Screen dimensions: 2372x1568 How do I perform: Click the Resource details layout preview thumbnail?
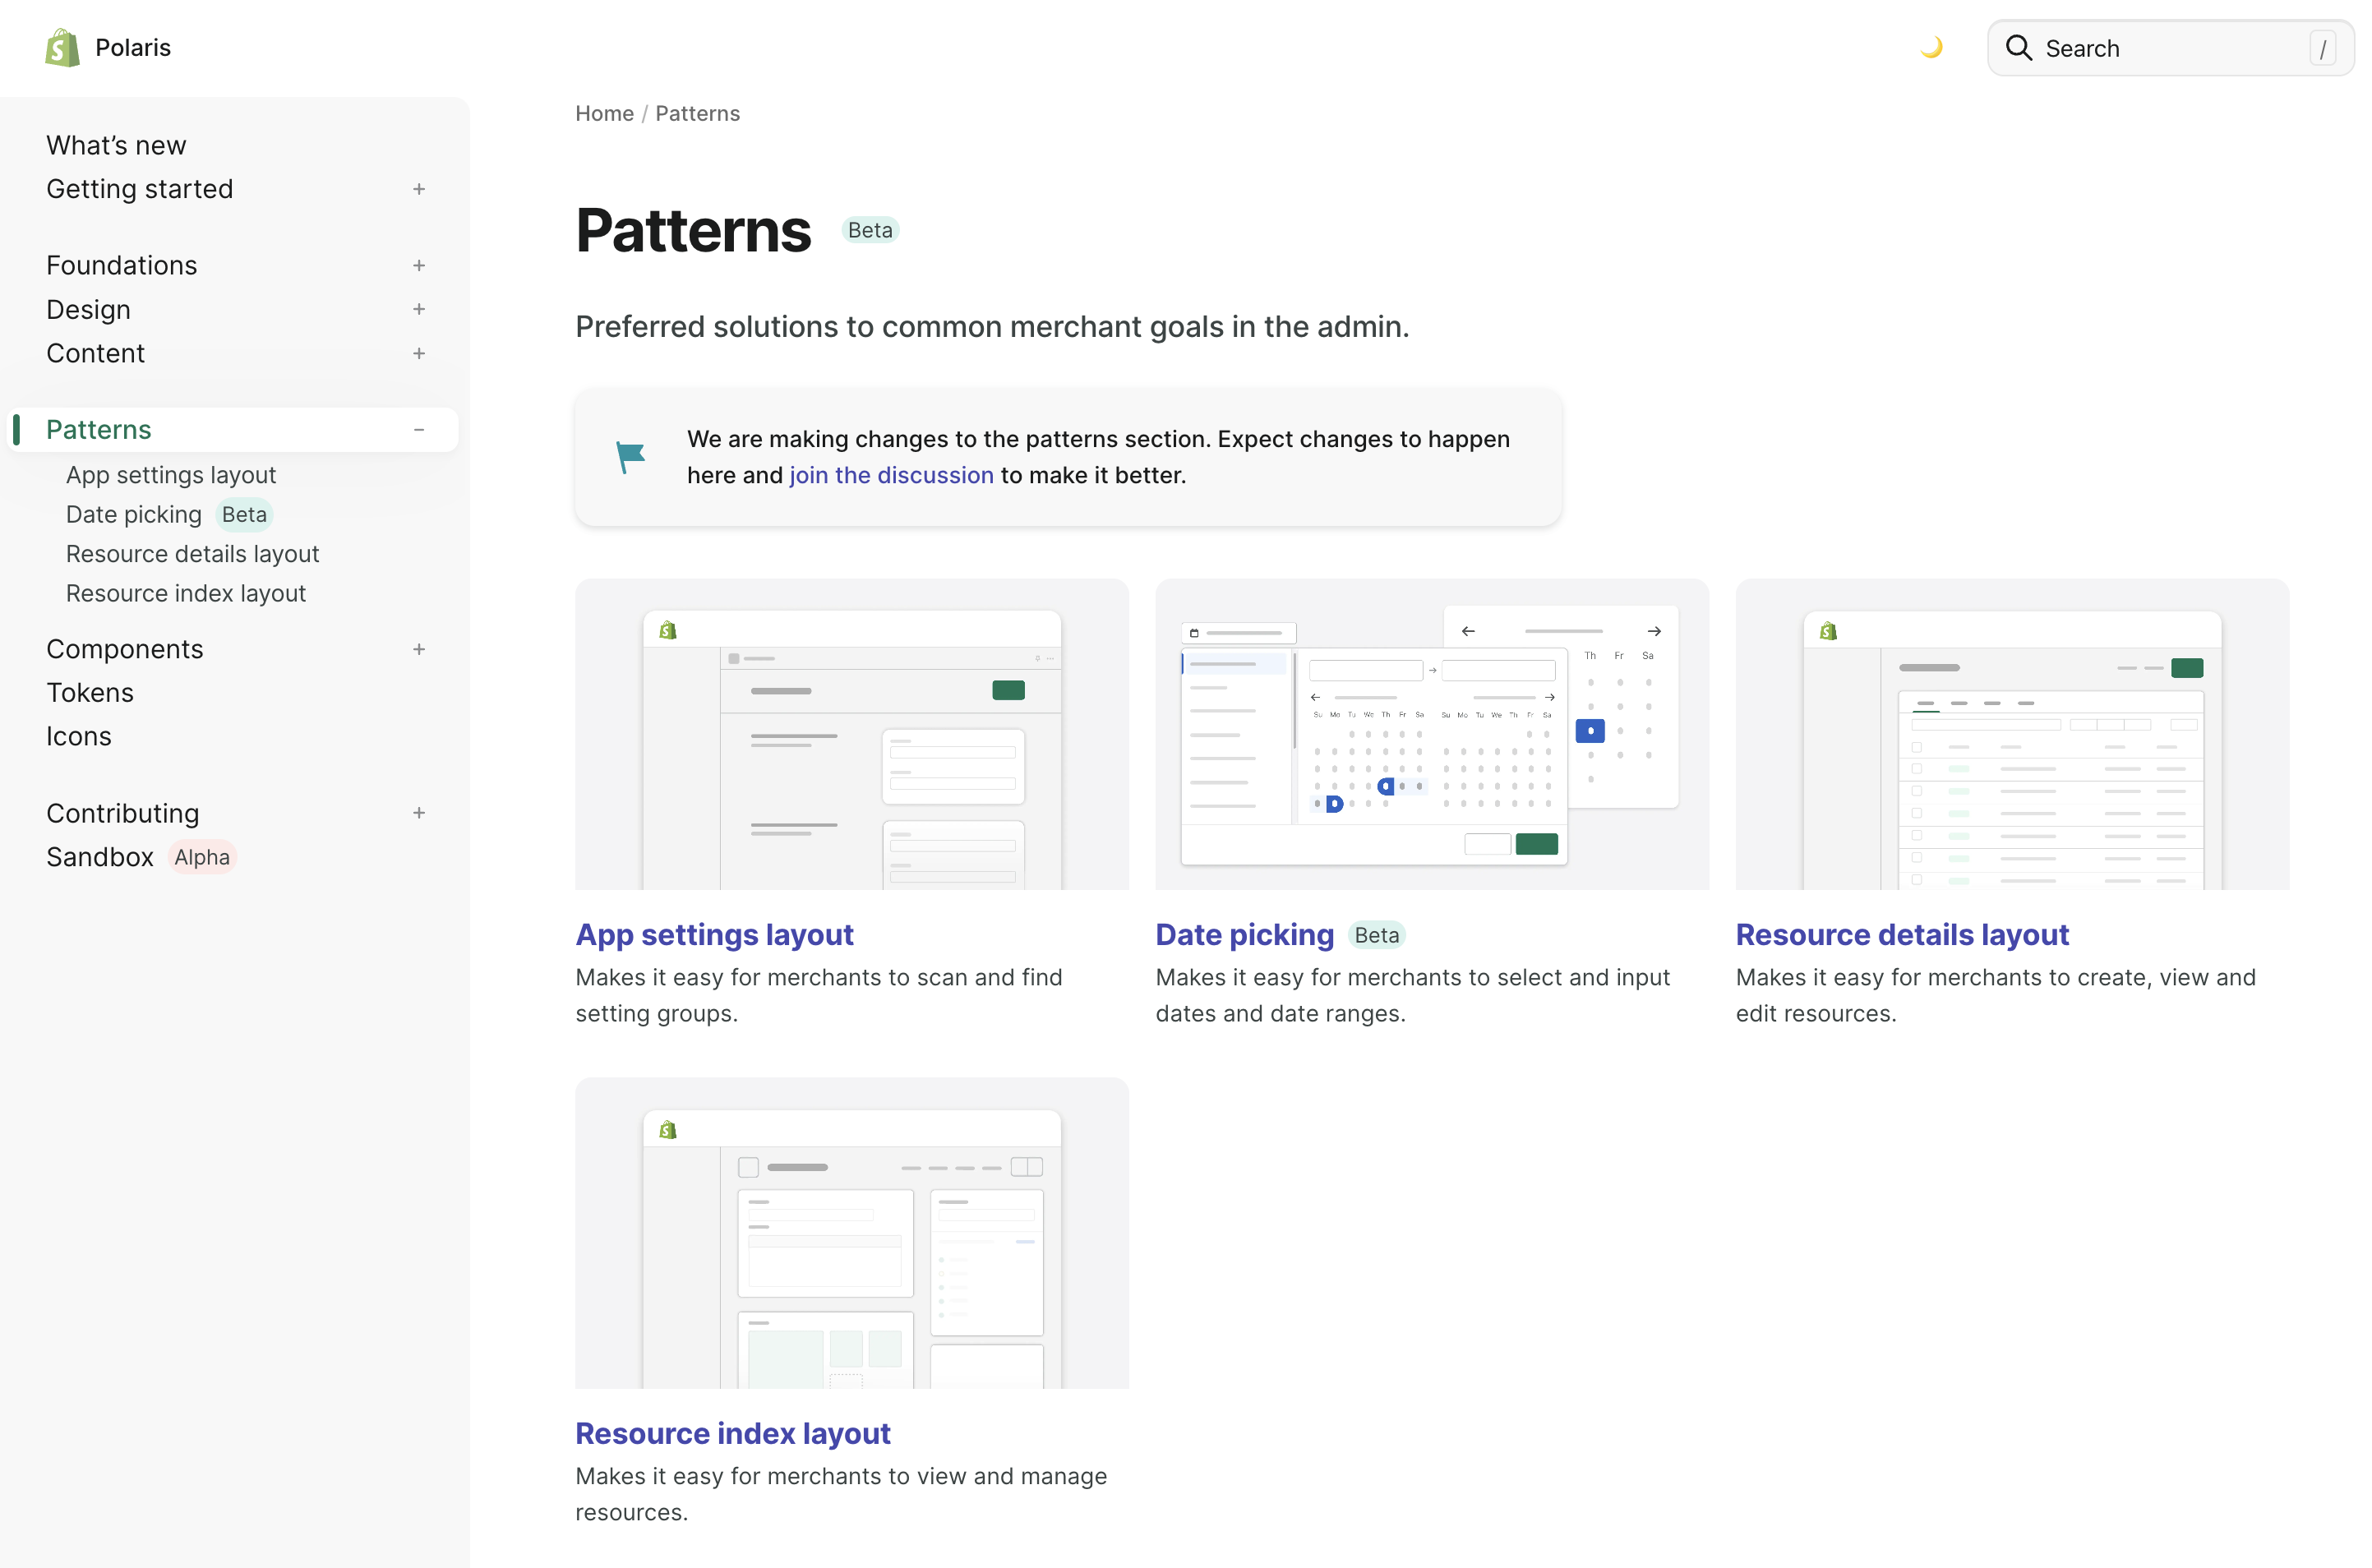[2012, 734]
